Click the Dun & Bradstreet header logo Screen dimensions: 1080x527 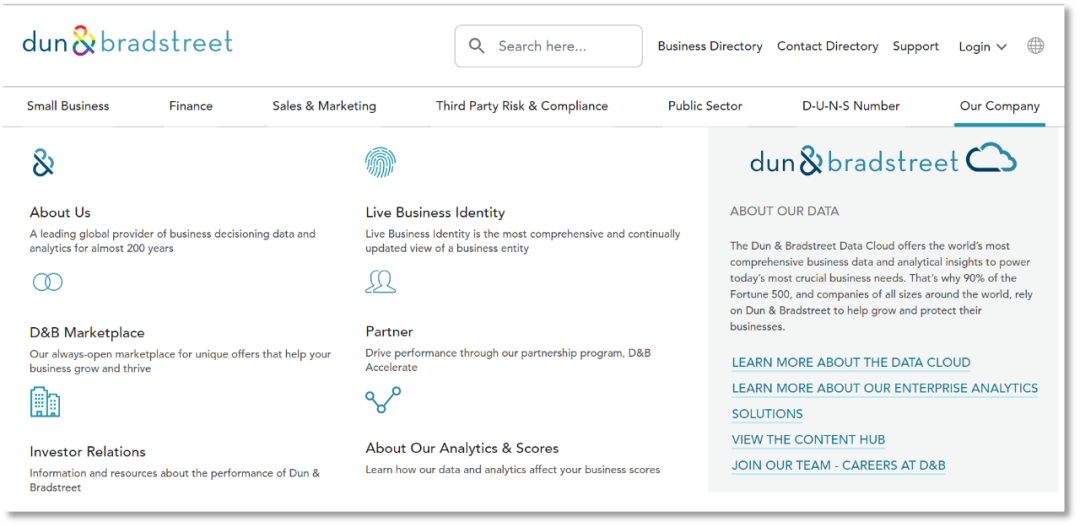pyautogui.click(x=127, y=42)
